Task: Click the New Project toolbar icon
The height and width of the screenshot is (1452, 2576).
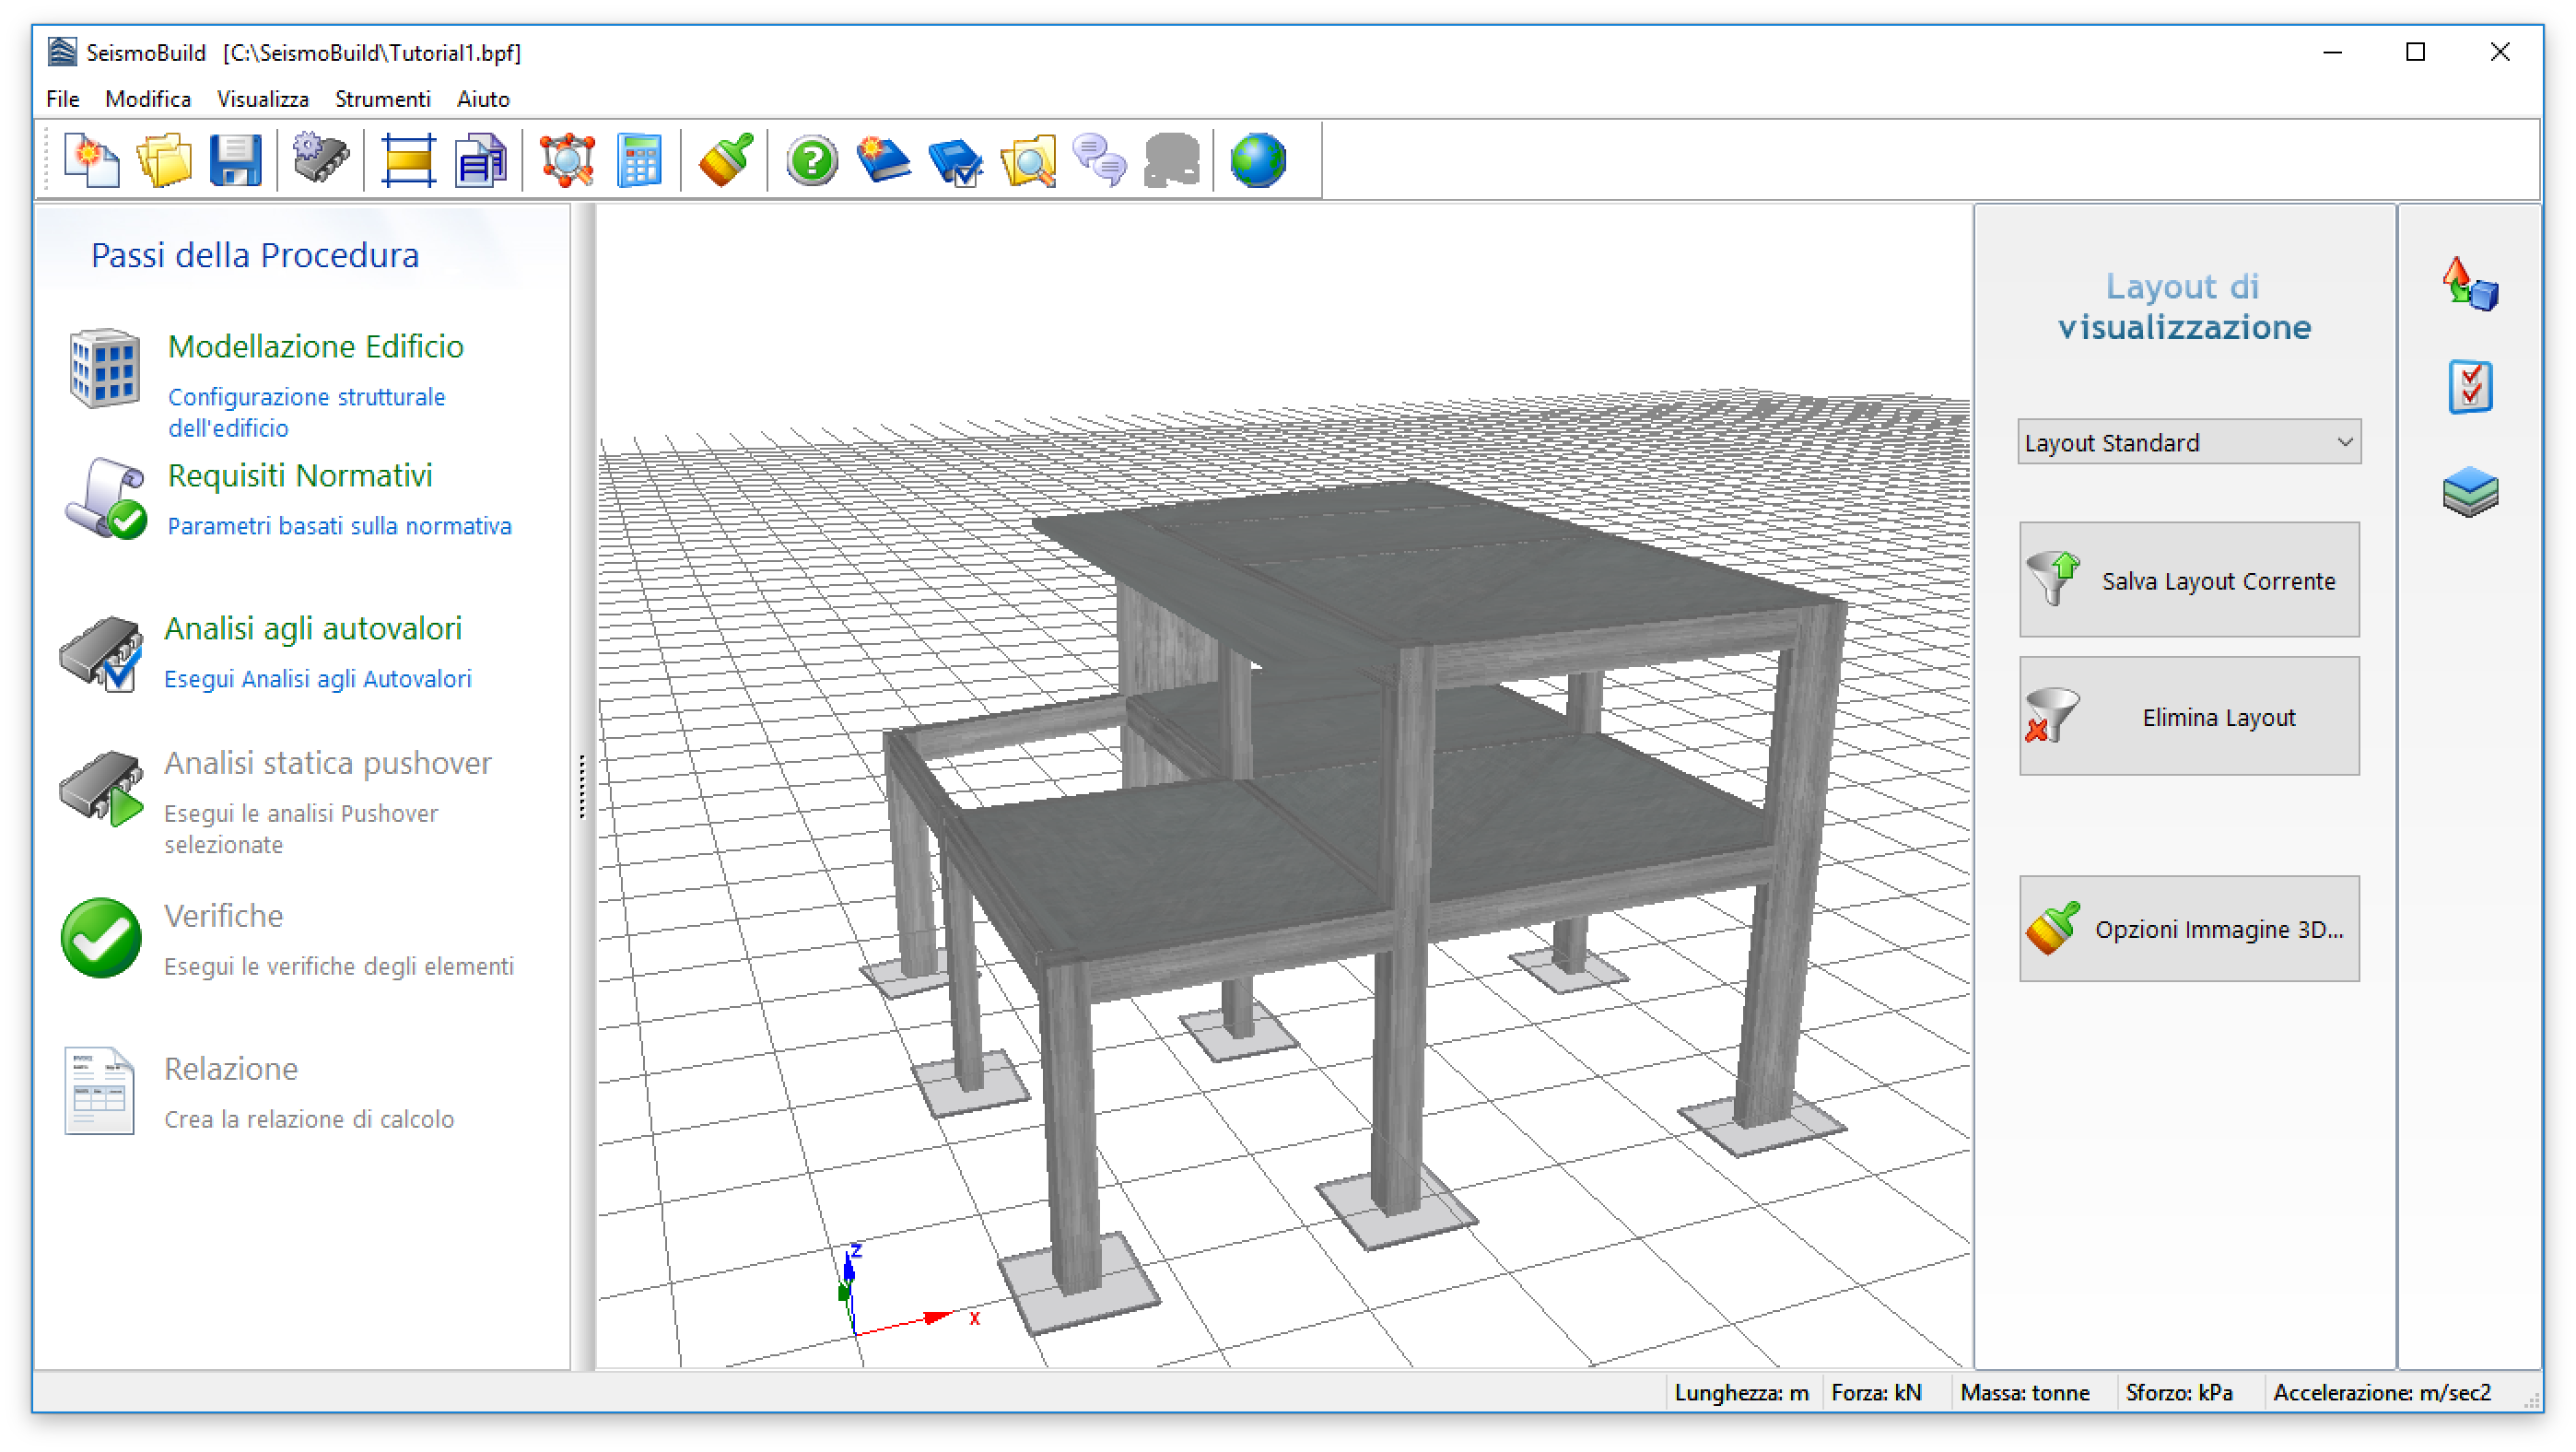Action: pos(91,160)
